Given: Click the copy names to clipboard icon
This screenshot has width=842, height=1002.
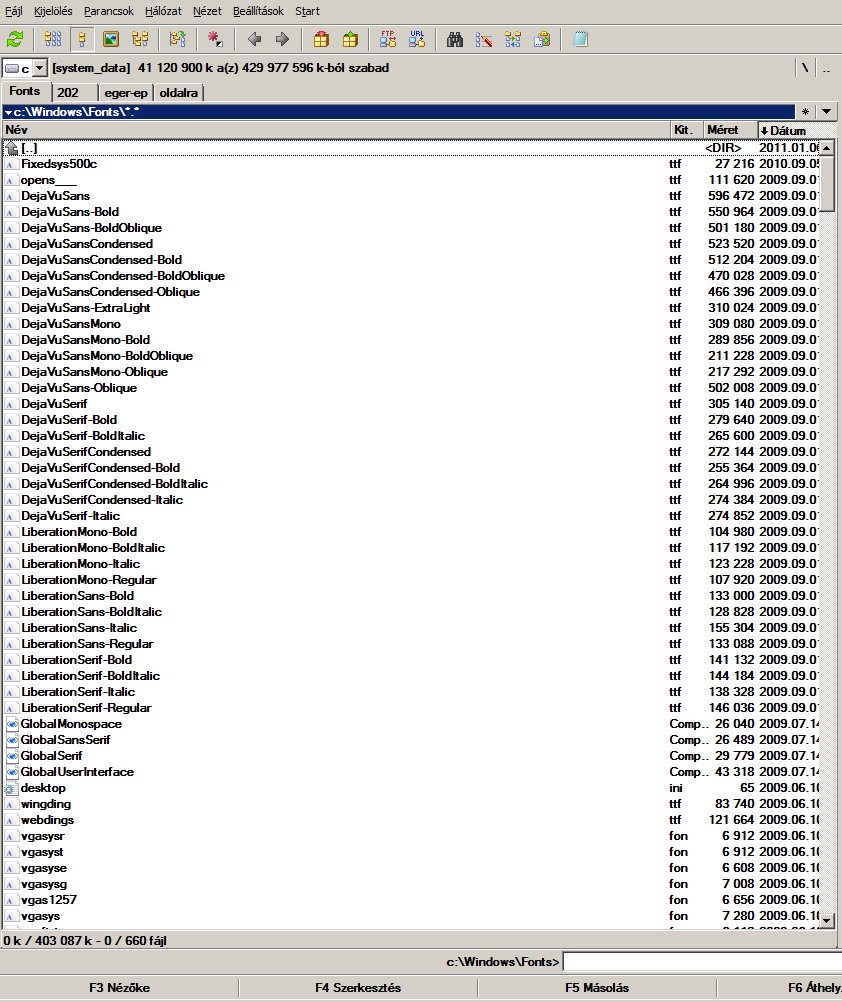Looking at the screenshot, I should (x=542, y=40).
